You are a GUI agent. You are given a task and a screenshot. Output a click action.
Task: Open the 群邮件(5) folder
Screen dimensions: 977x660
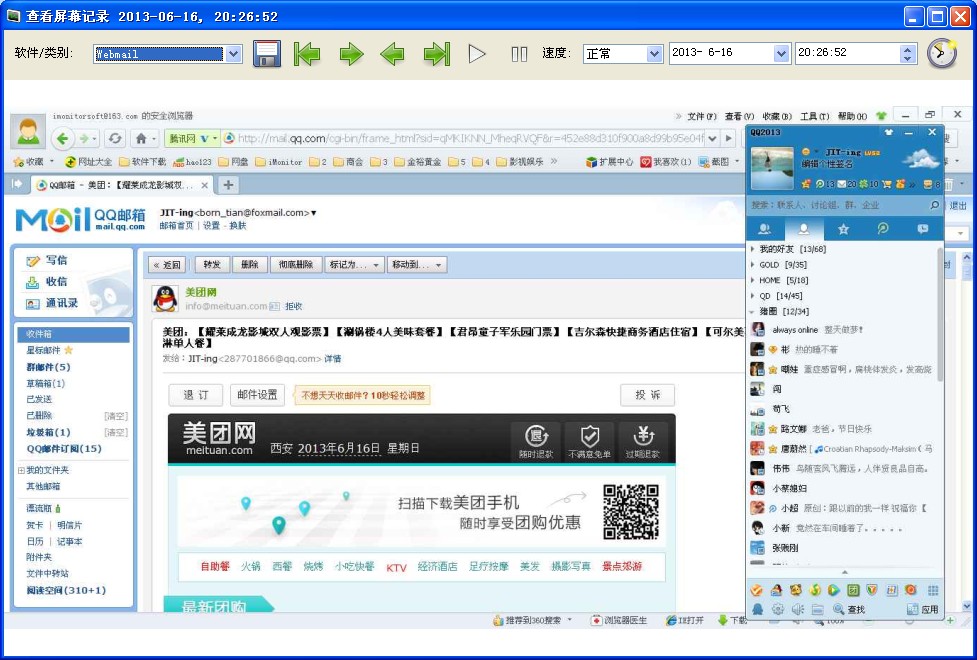coord(48,367)
